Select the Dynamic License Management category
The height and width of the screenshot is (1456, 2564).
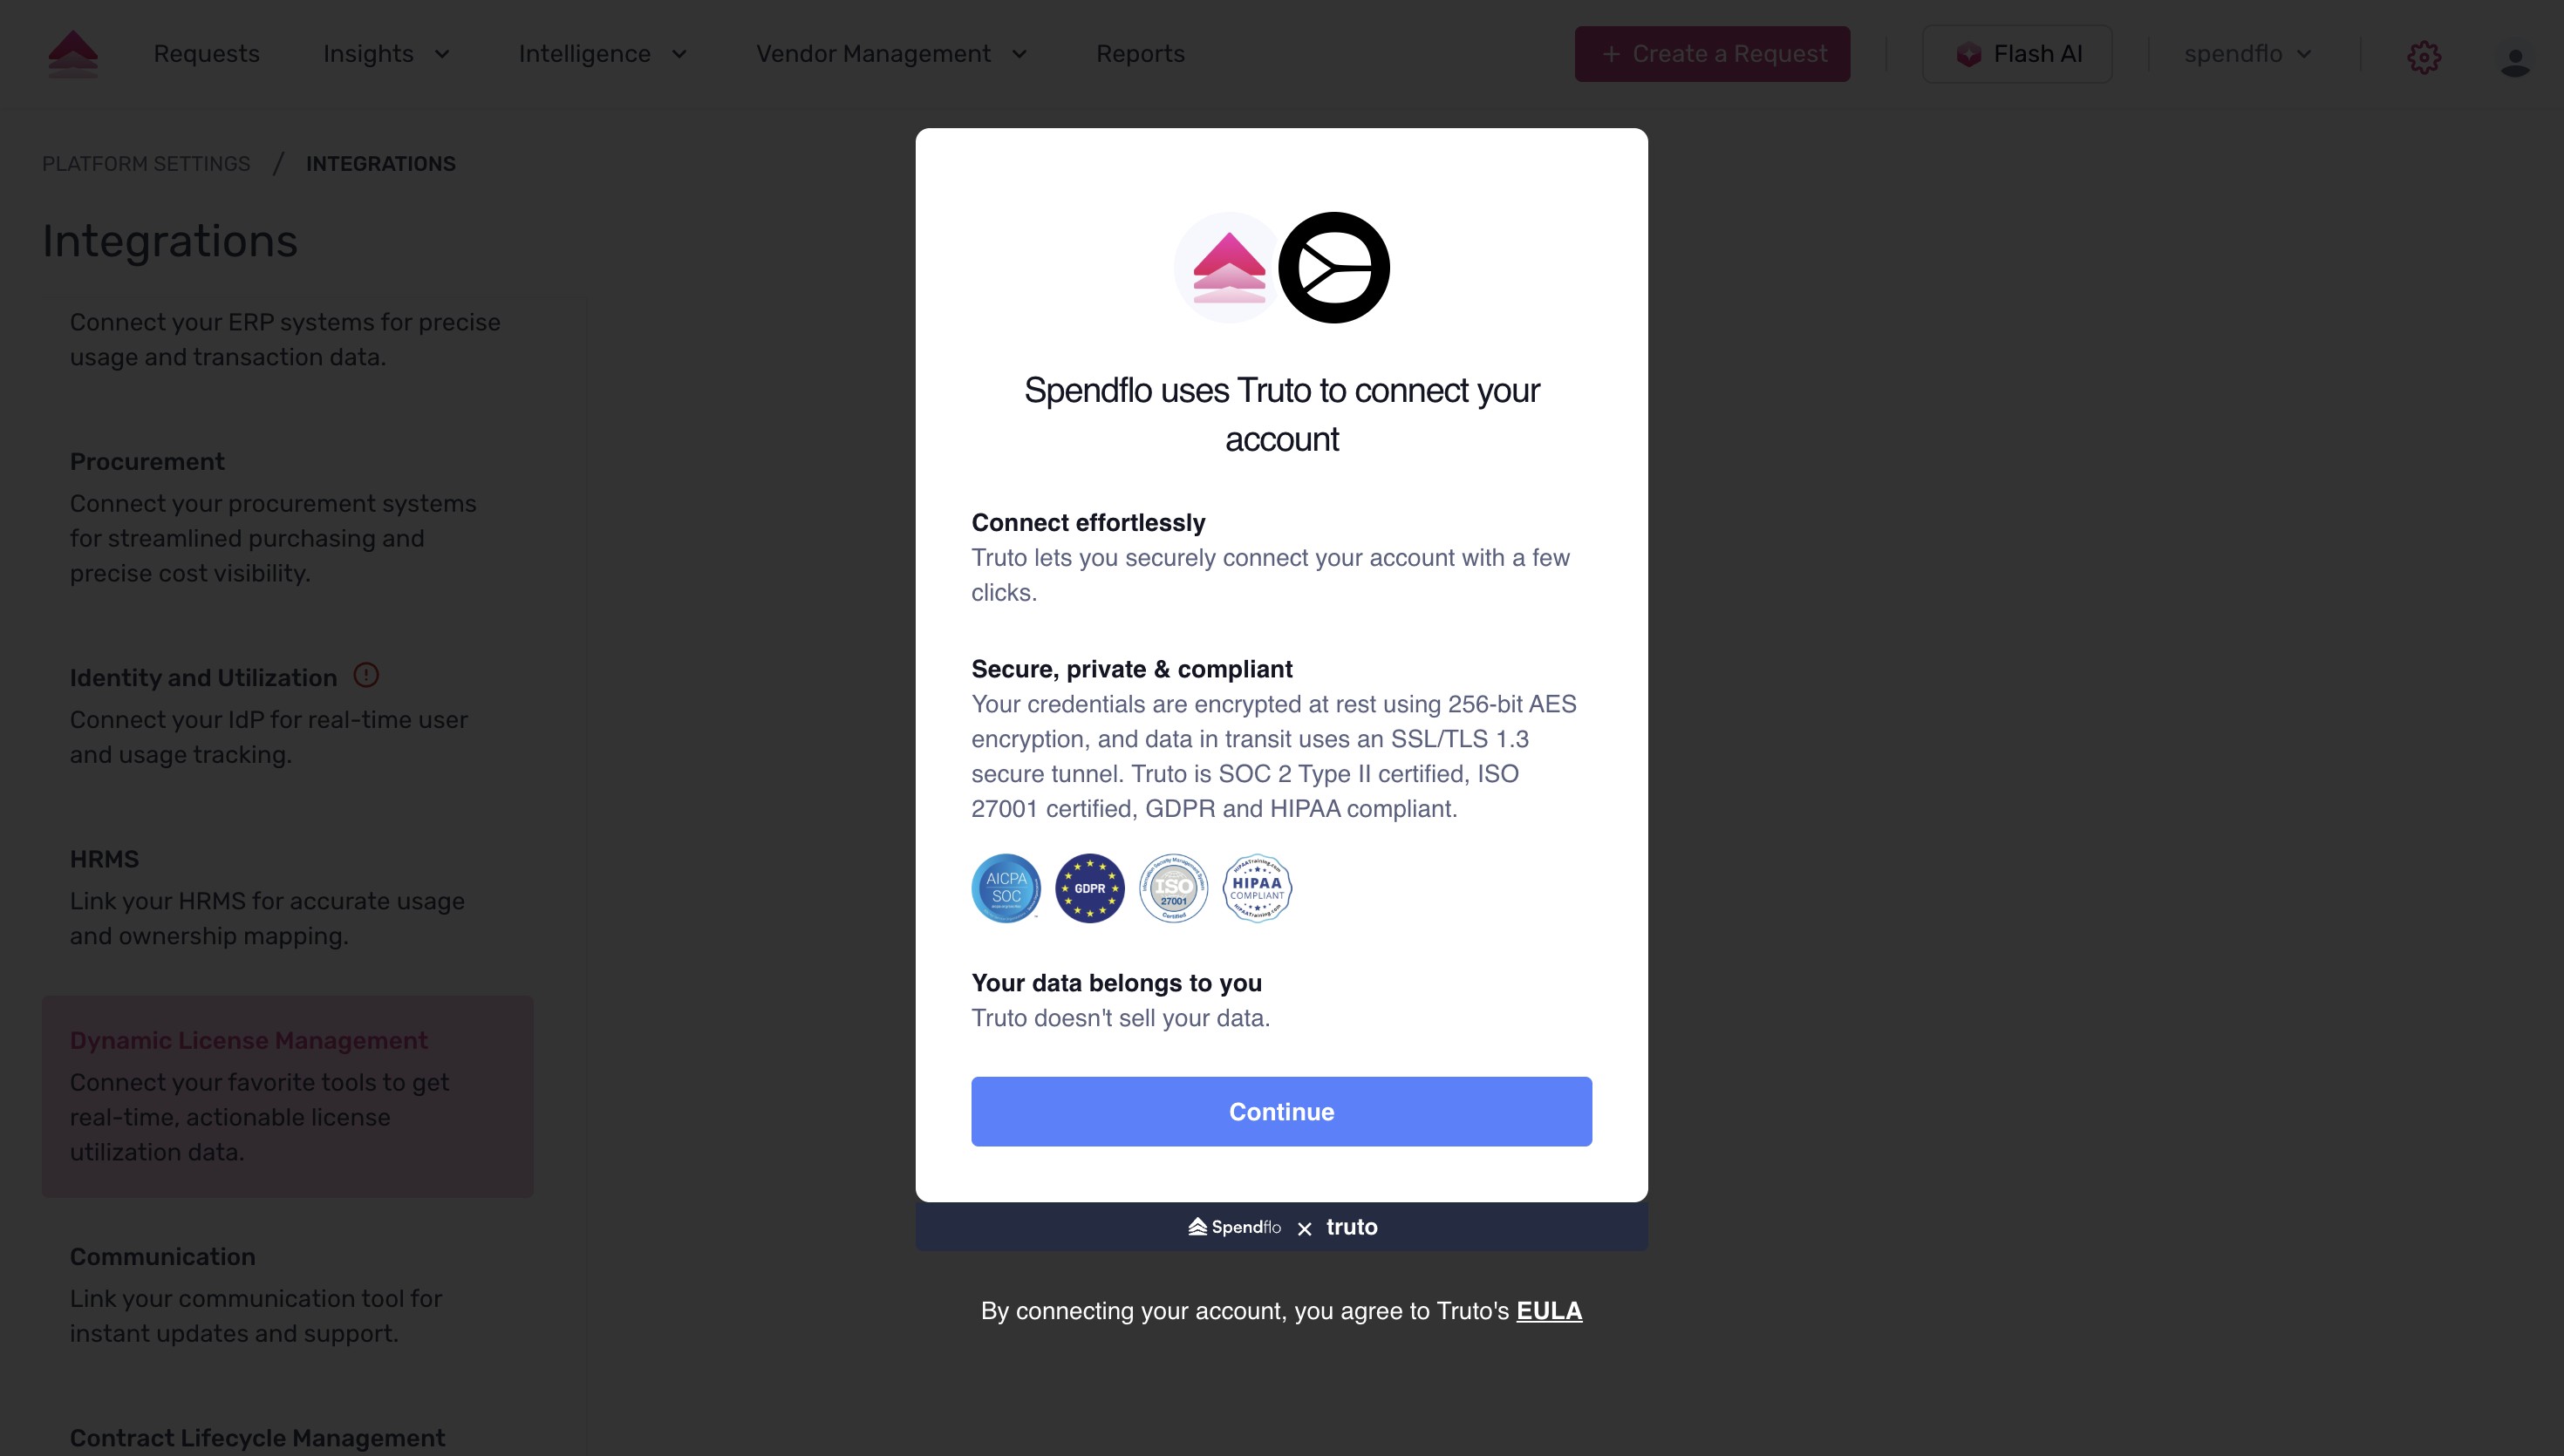click(249, 1040)
